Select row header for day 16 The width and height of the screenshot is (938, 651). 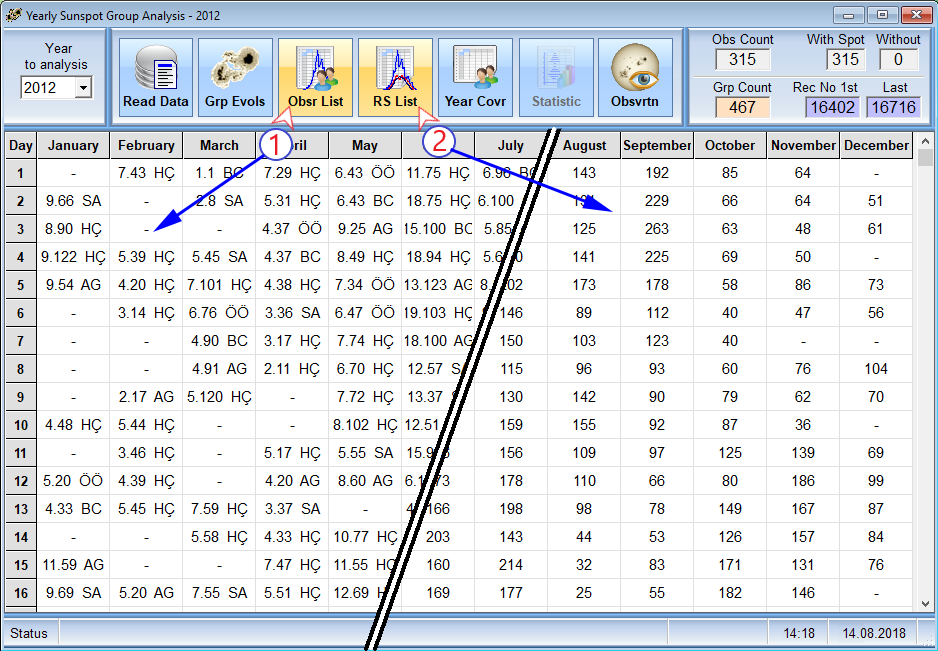point(21,593)
